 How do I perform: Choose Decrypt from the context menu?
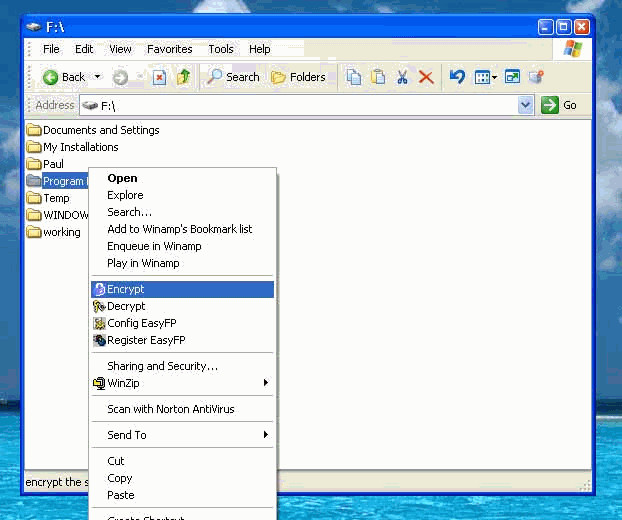point(182,306)
